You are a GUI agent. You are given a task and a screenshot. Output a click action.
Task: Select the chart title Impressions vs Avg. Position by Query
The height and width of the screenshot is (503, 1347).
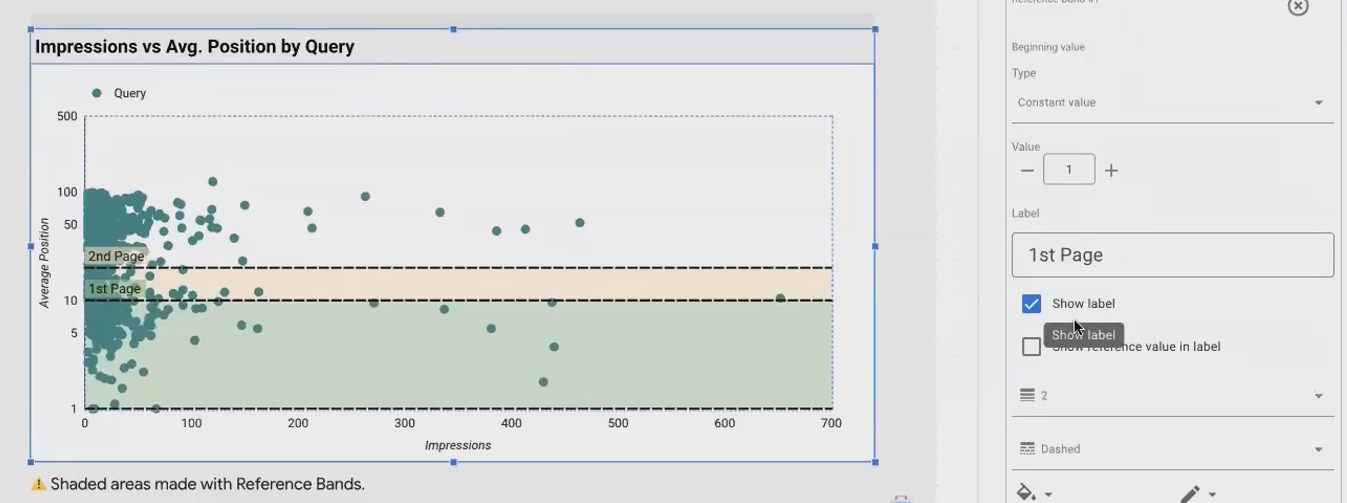point(195,47)
